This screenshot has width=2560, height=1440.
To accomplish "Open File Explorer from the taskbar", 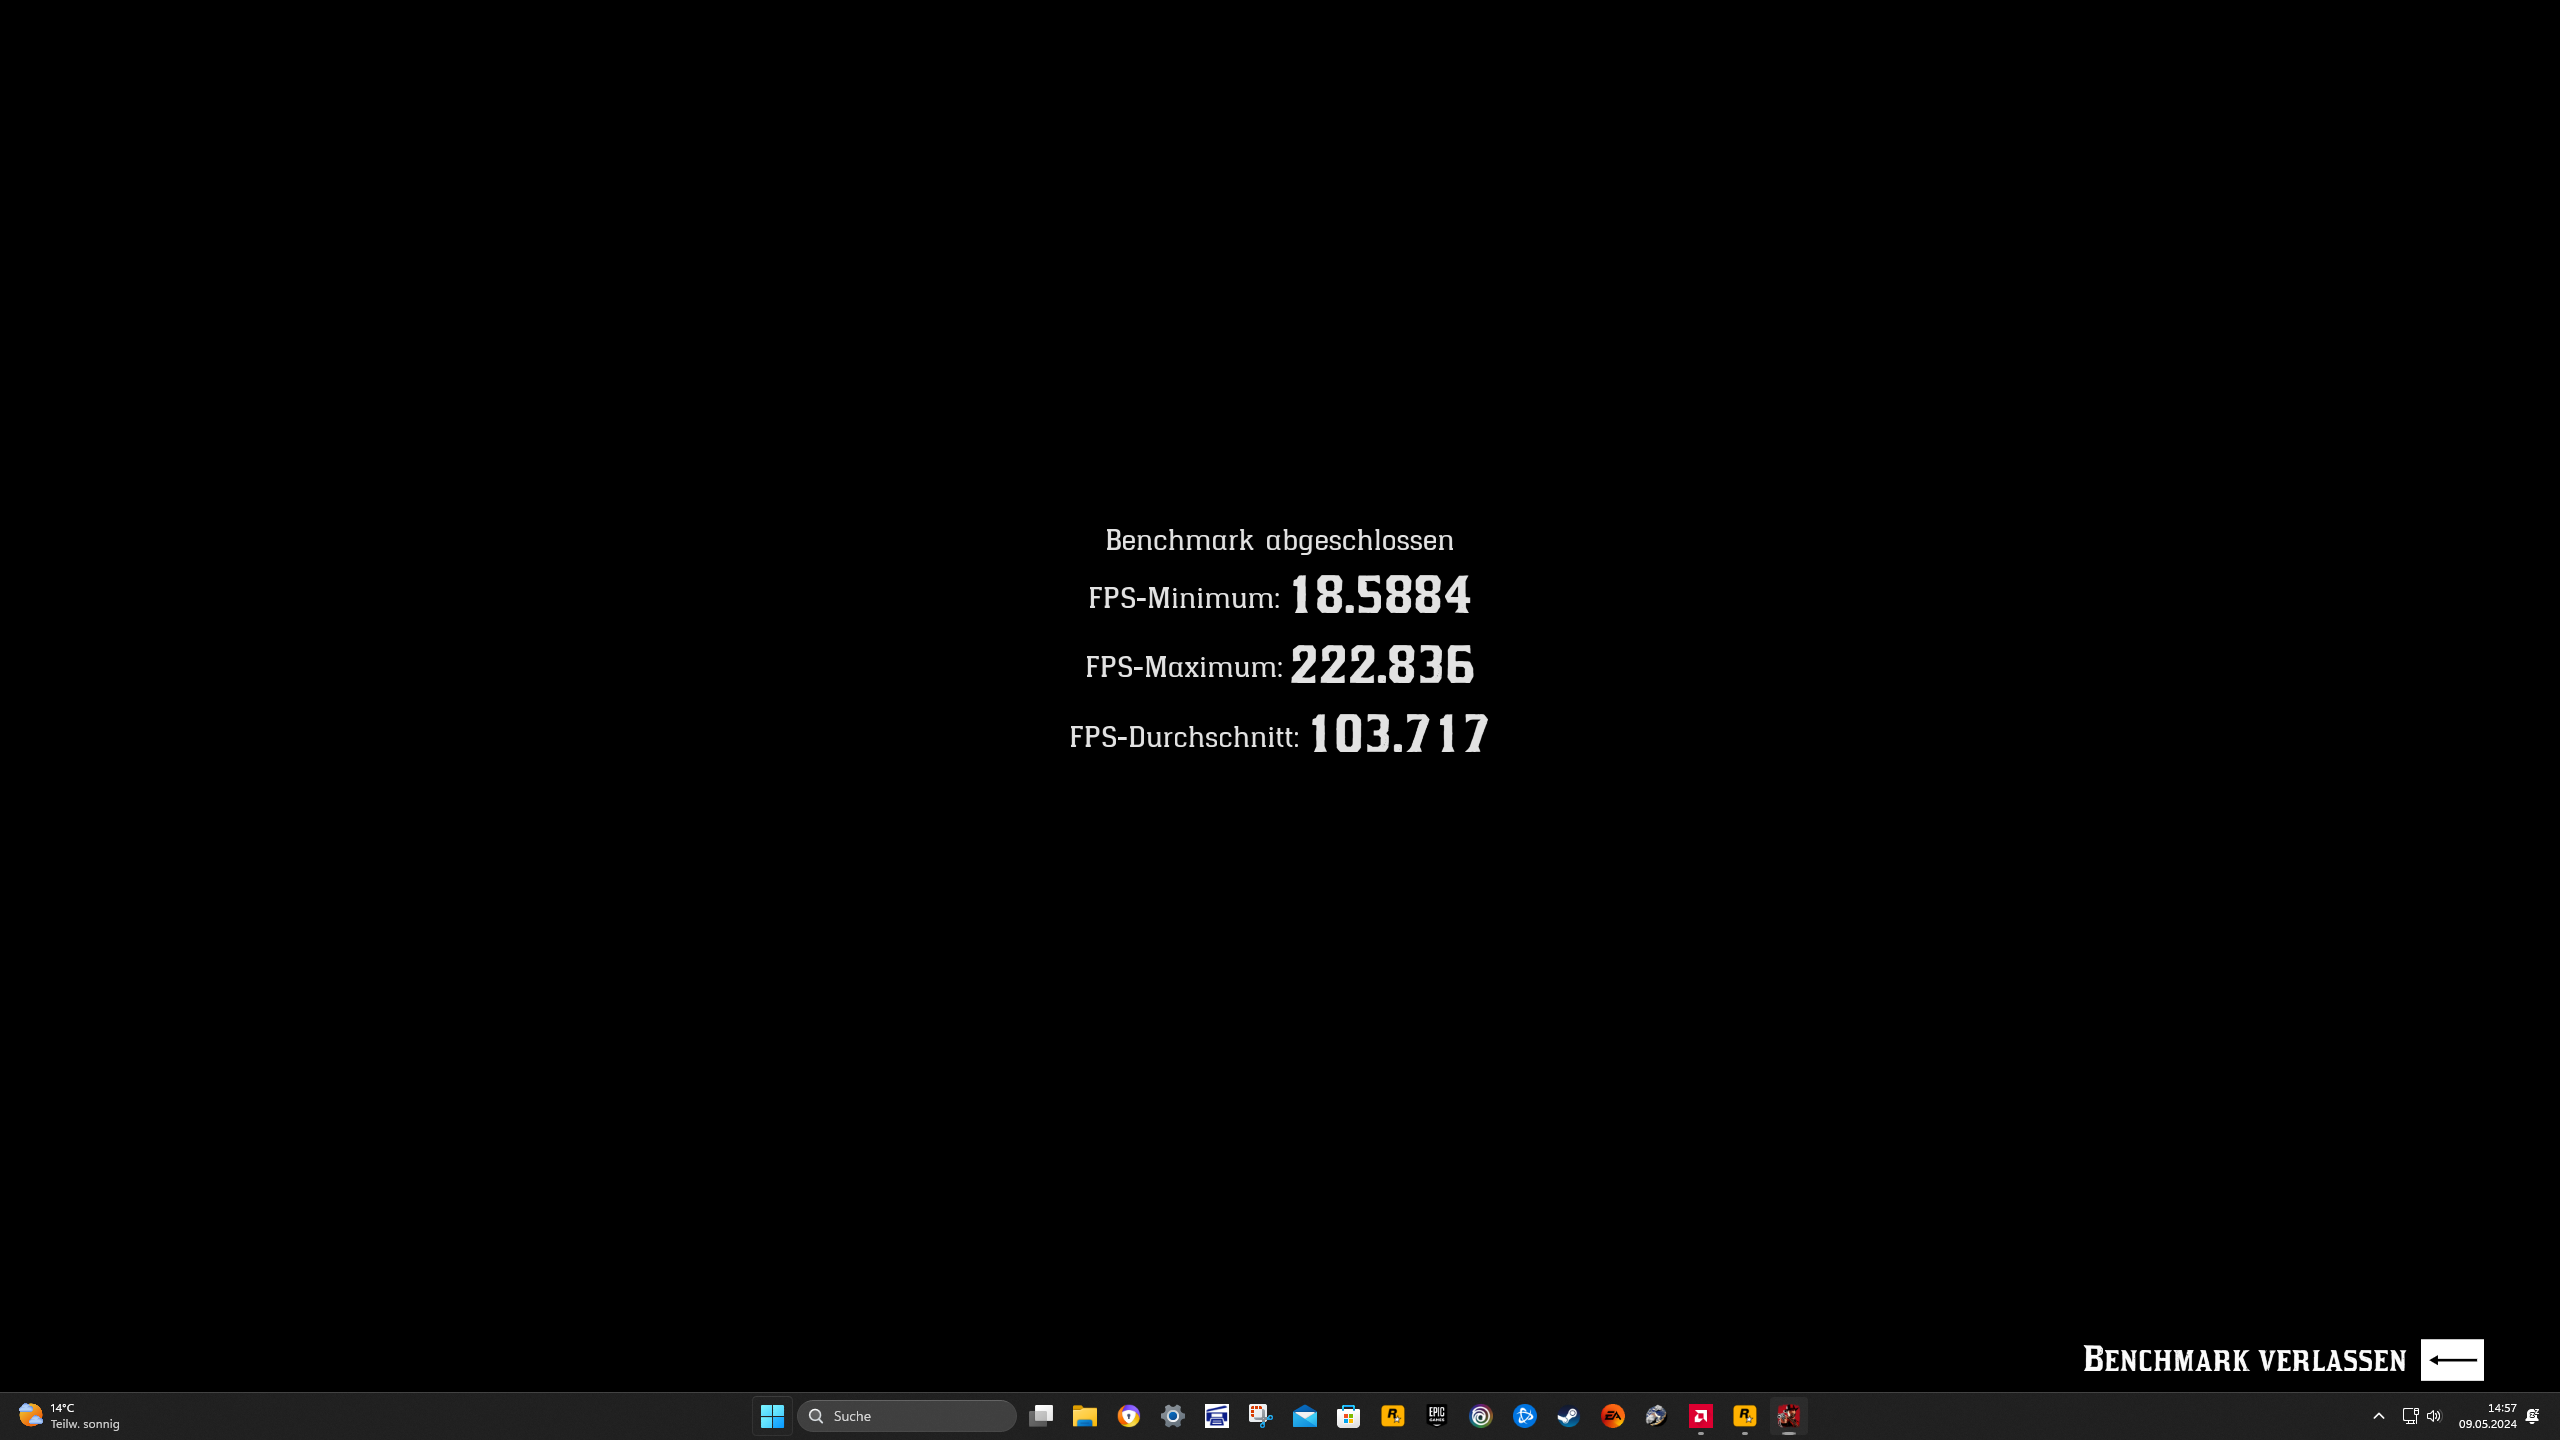I will (1085, 1416).
